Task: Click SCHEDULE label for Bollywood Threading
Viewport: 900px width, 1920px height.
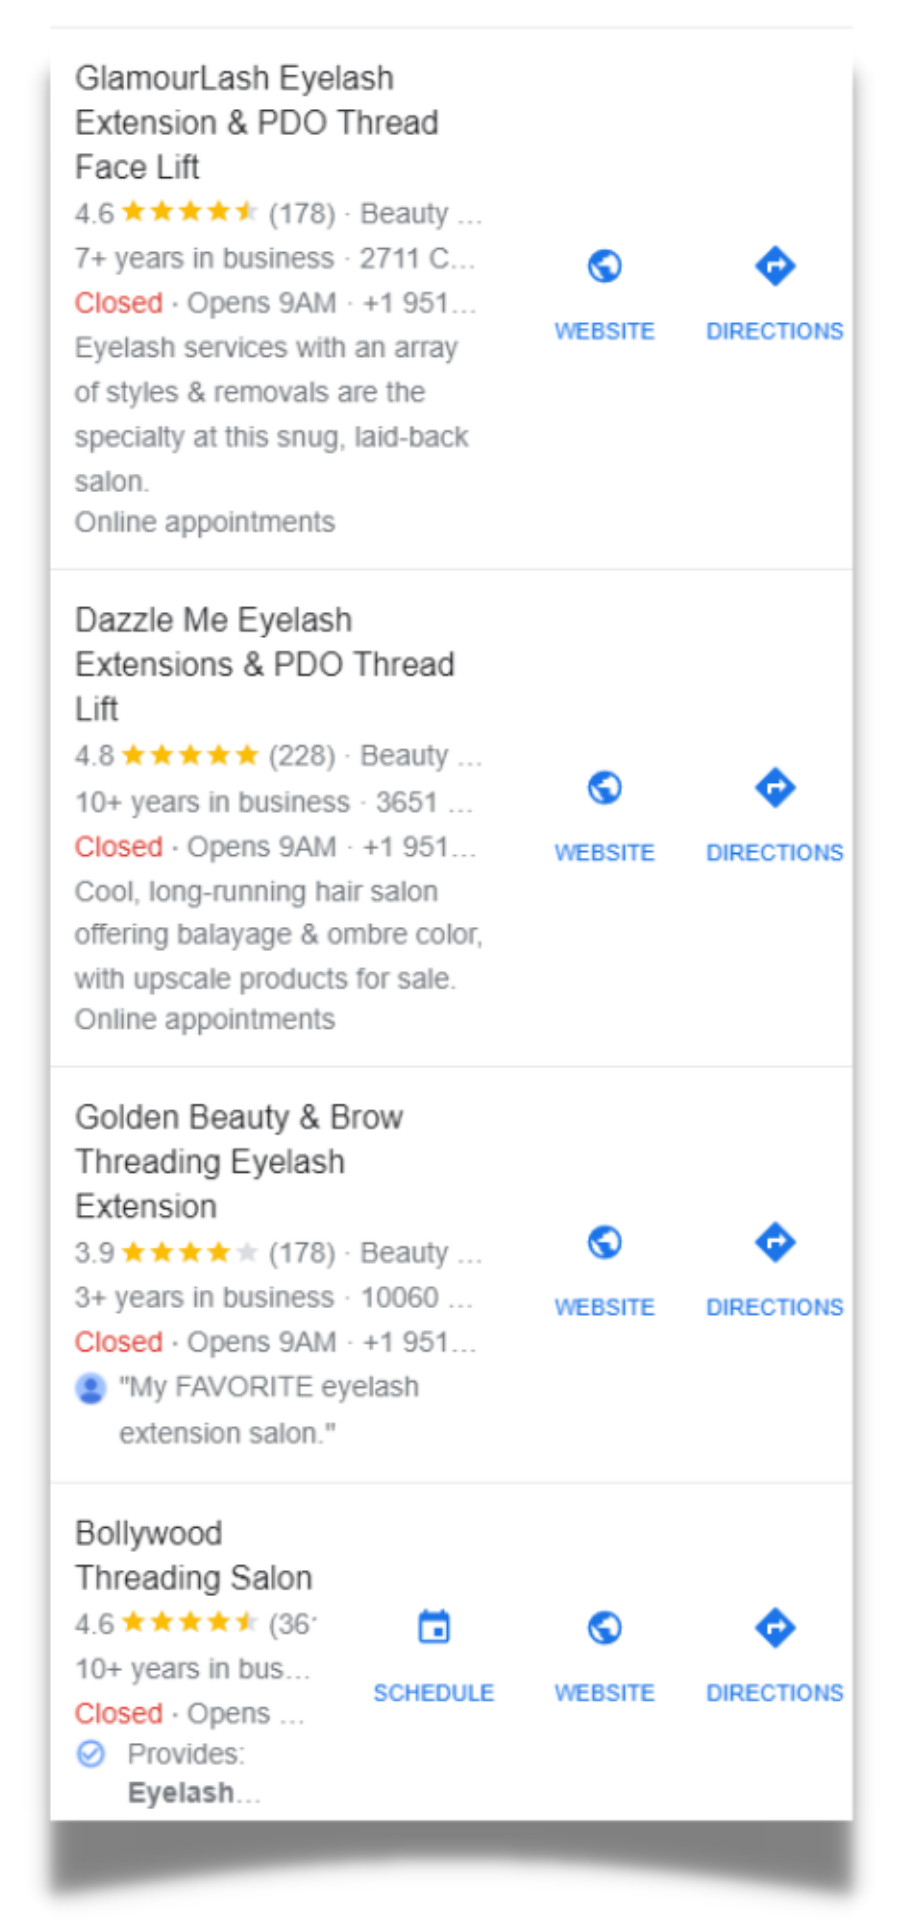Action: tap(434, 1692)
